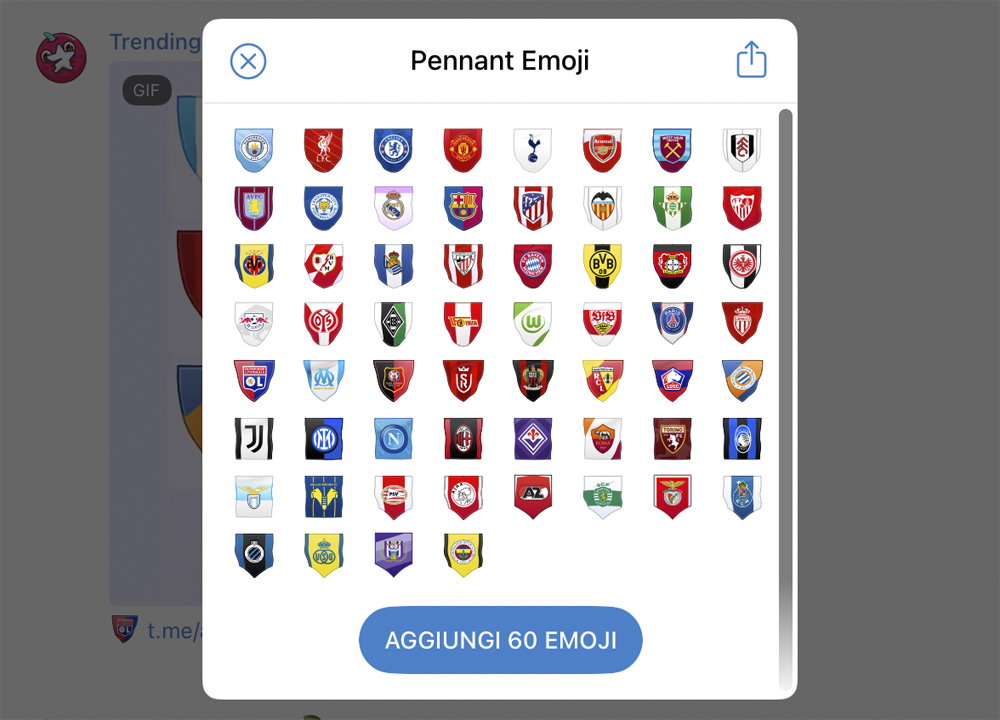The height and width of the screenshot is (720, 1000).
Task: Click the emoji list scrollbar
Action: pos(786,400)
